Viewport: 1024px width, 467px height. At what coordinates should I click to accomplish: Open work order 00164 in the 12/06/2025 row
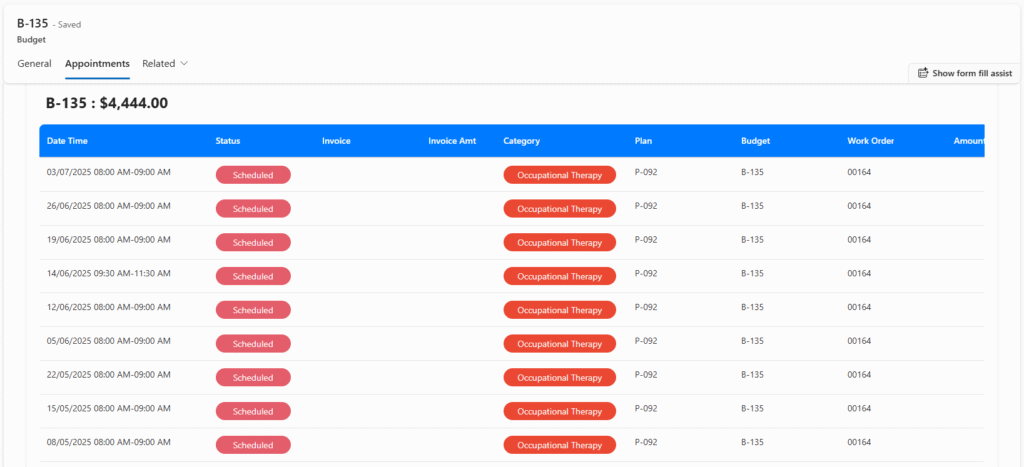[859, 307]
